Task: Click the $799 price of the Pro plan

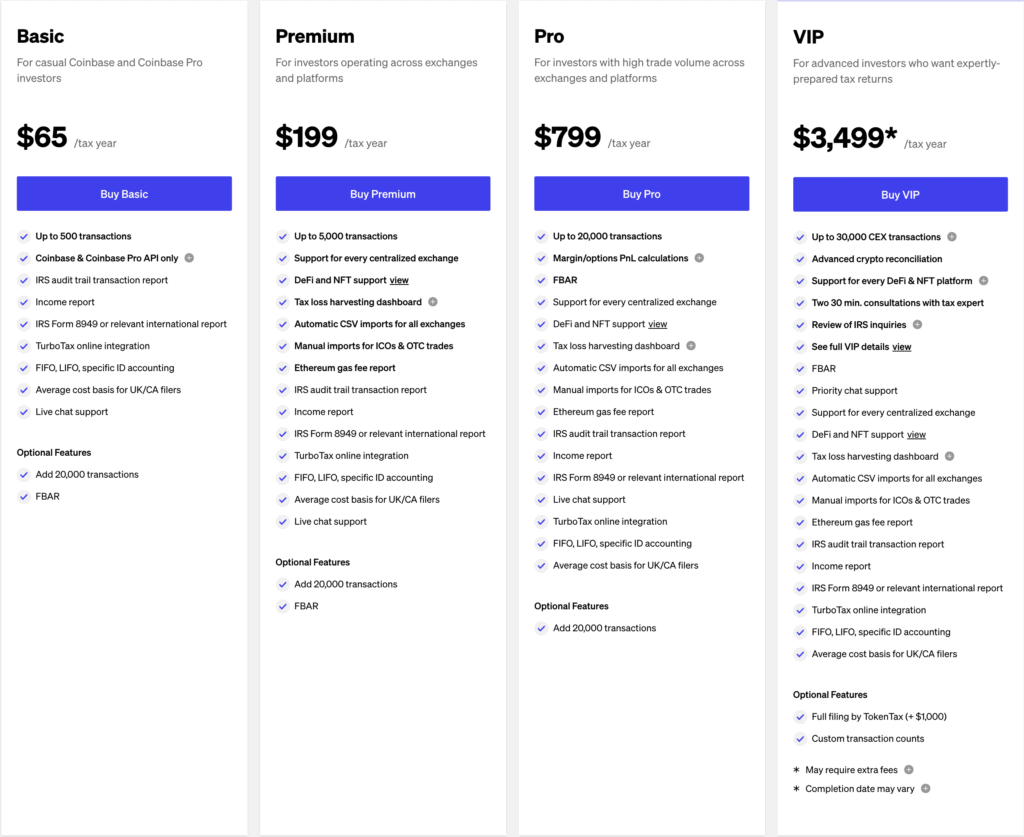Action: point(568,136)
